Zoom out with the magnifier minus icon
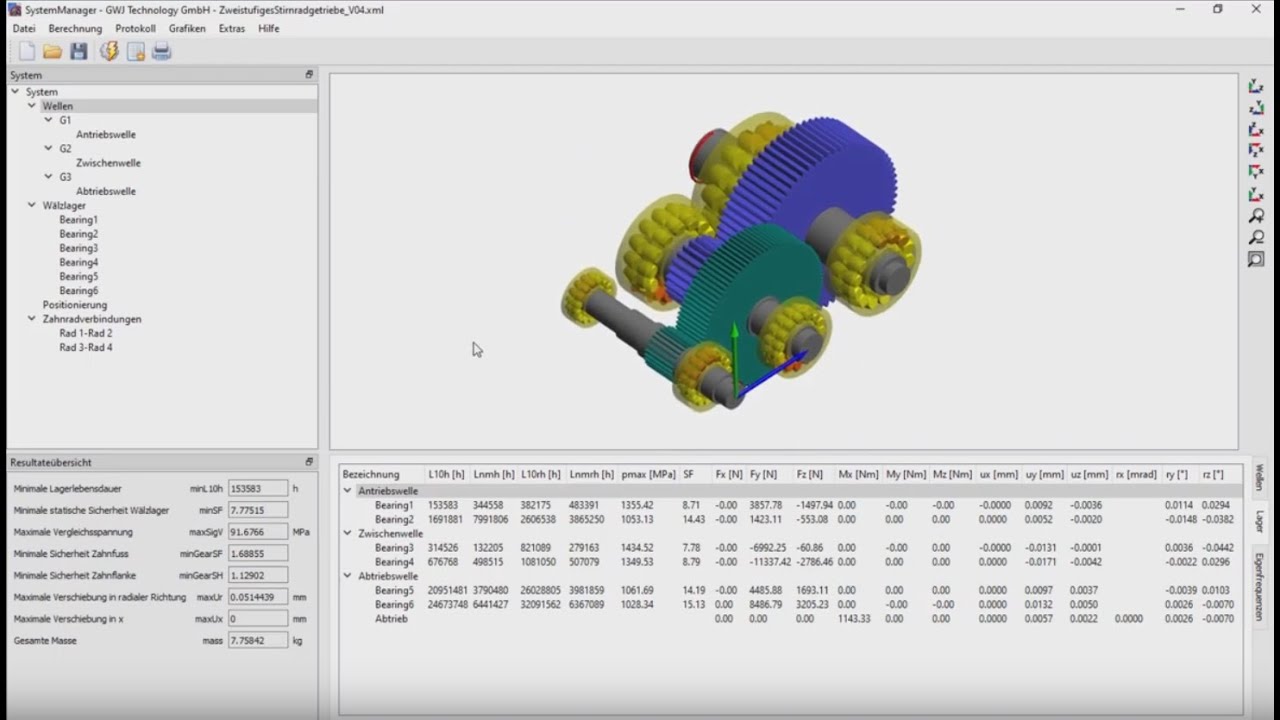This screenshot has width=1280, height=720. pos(1256,238)
